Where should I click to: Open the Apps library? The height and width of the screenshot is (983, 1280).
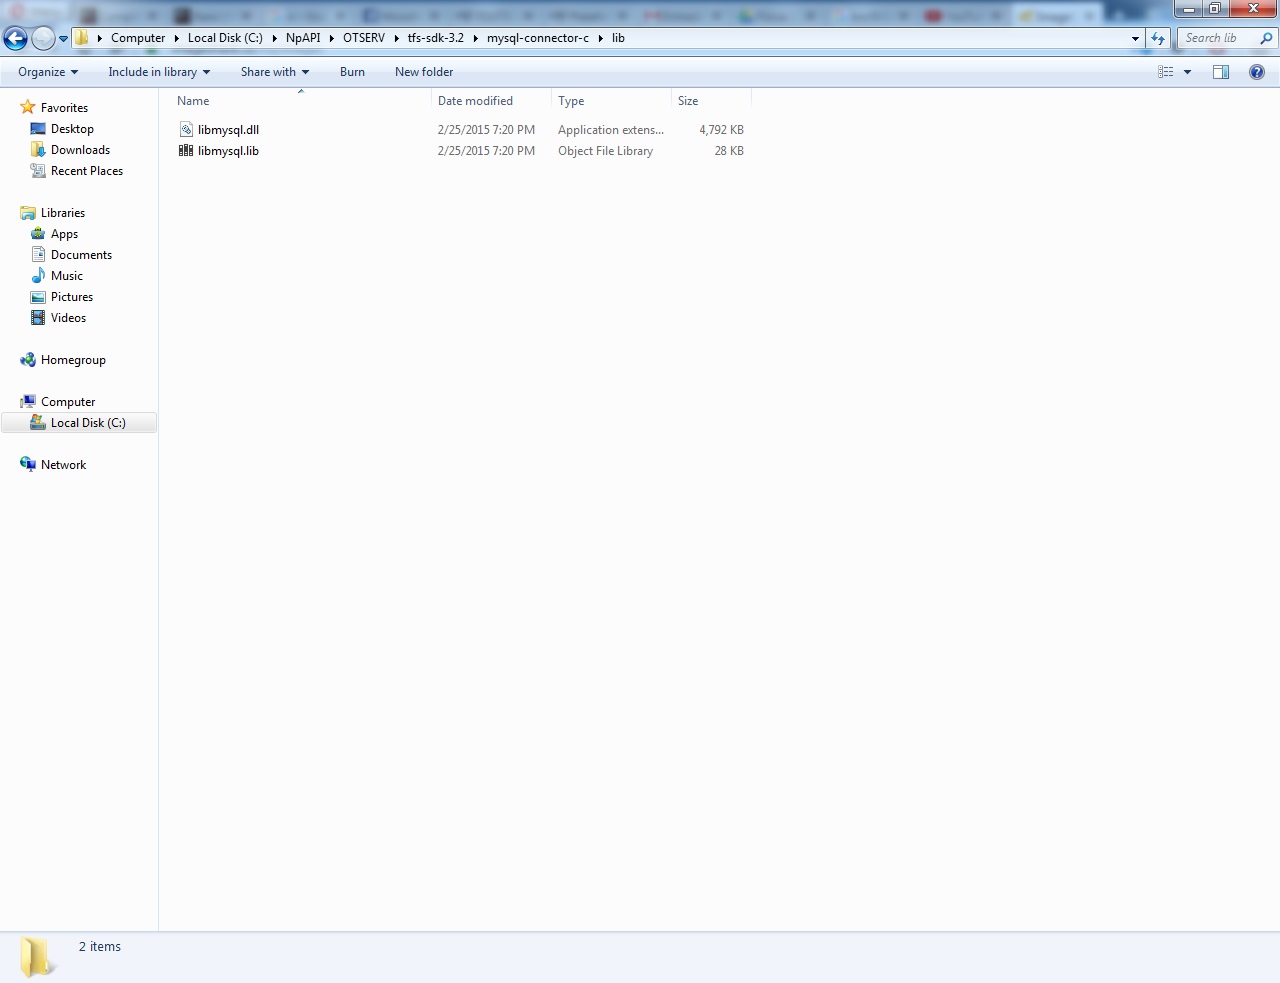tap(64, 234)
